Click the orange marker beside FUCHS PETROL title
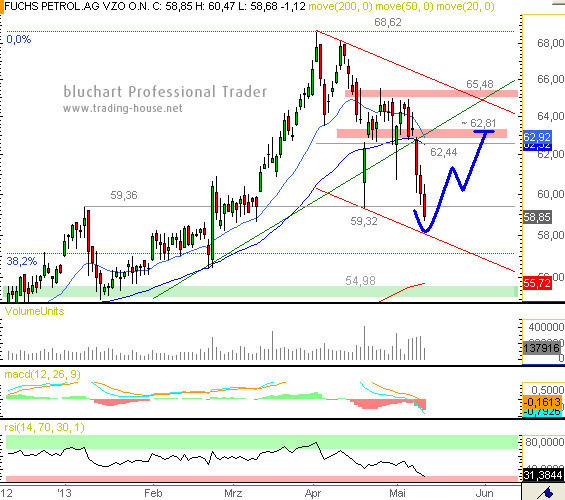 click(1, 6)
